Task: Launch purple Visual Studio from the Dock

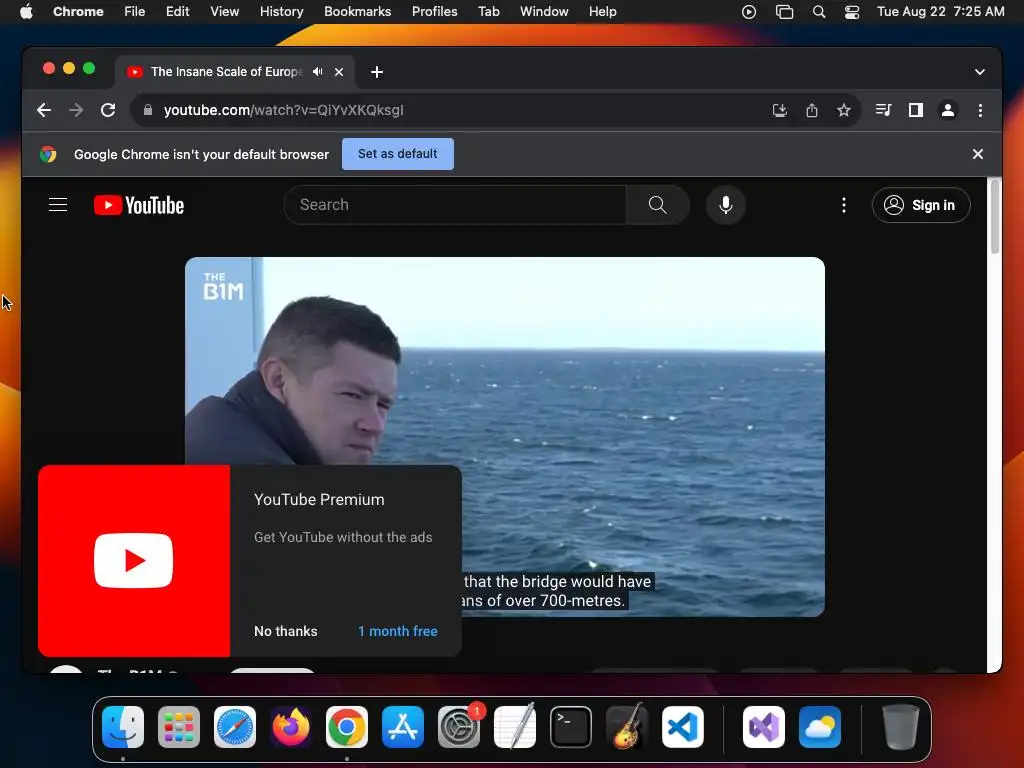Action: 764,727
